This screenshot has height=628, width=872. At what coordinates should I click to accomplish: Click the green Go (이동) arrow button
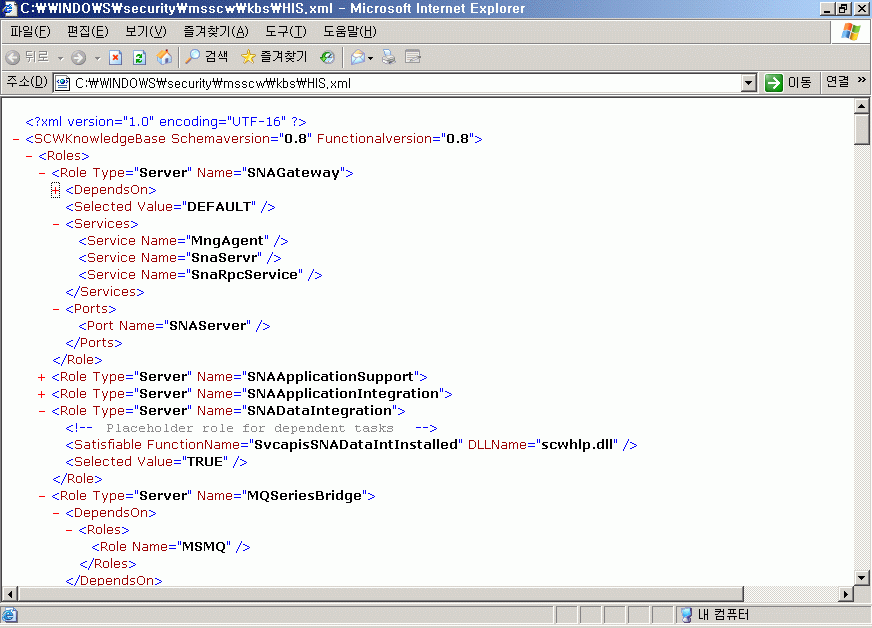[x=774, y=83]
